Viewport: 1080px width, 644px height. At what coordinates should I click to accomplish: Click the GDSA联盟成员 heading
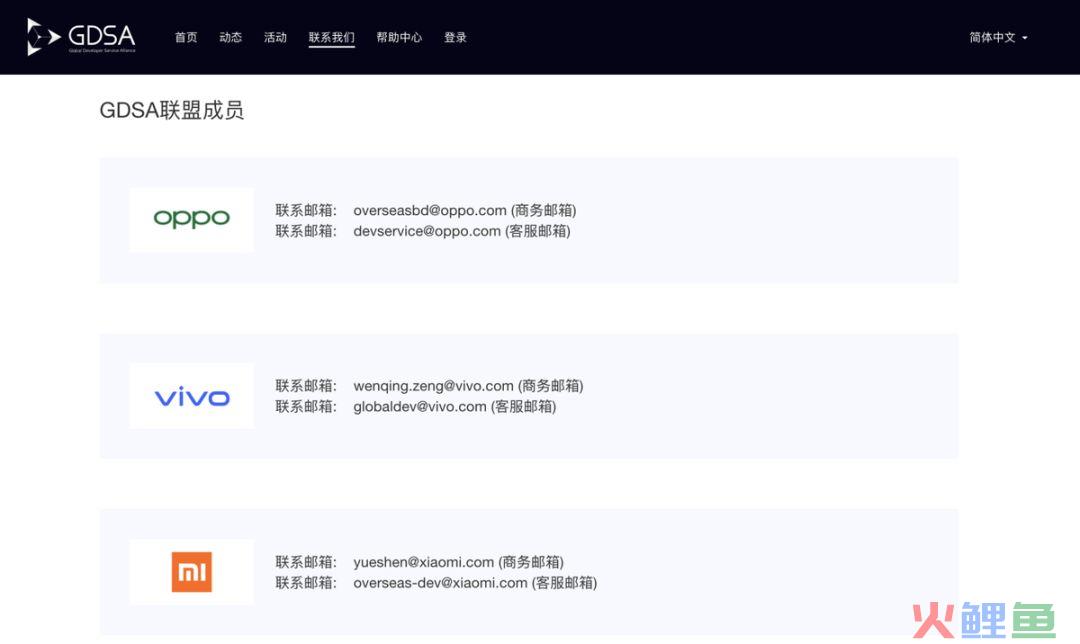click(172, 110)
